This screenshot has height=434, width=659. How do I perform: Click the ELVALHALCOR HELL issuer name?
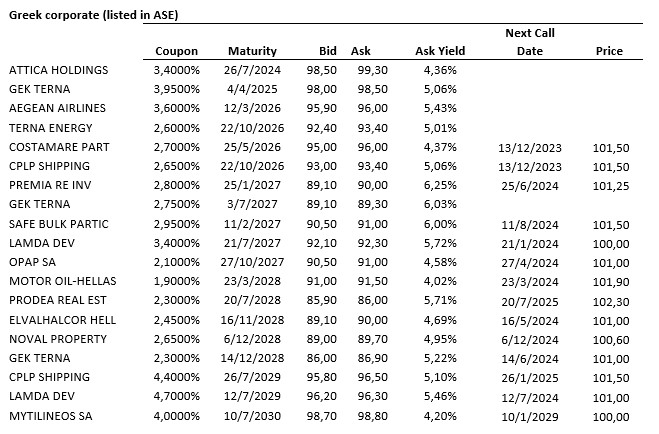click(62, 320)
